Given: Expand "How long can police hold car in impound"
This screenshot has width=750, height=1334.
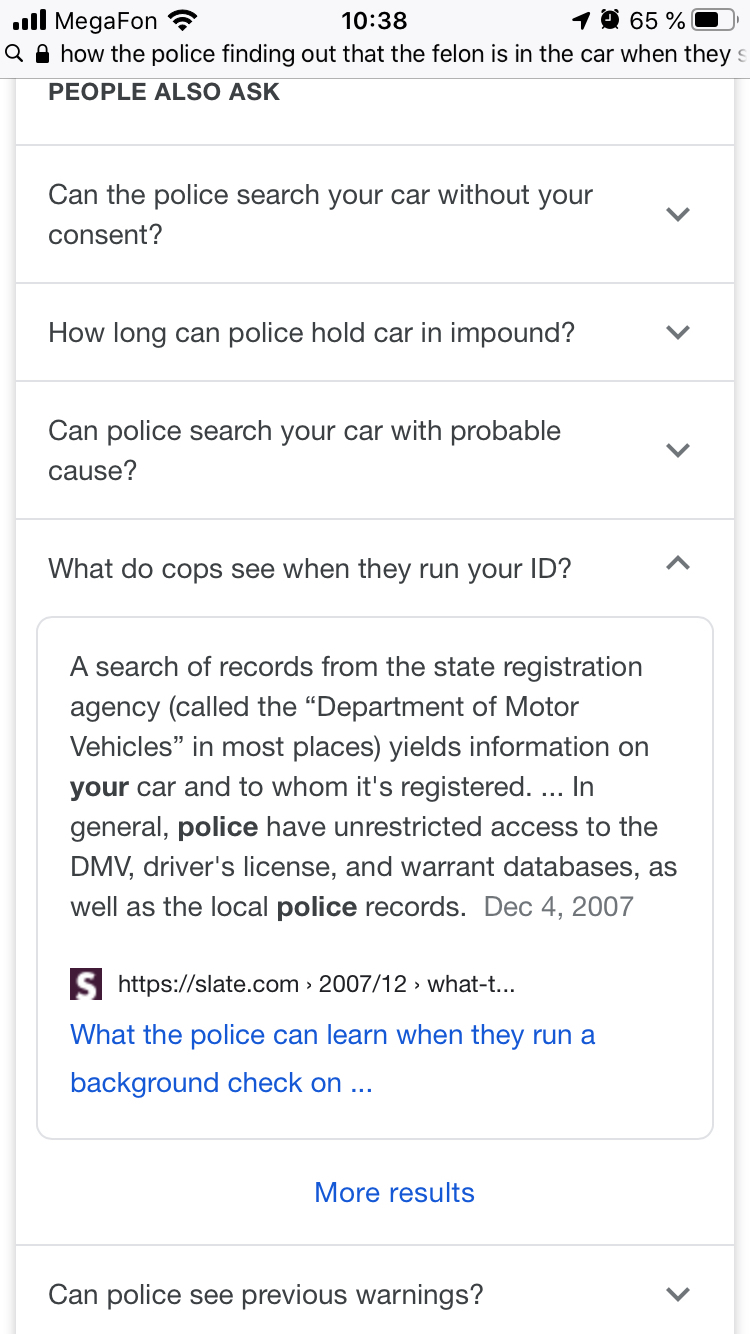Looking at the screenshot, I should (677, 332).
